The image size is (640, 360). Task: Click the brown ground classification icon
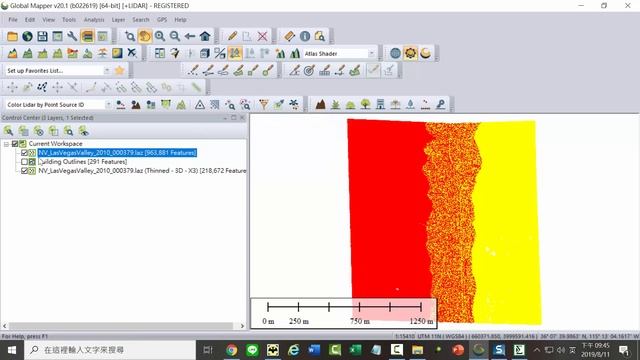(320, 104)
